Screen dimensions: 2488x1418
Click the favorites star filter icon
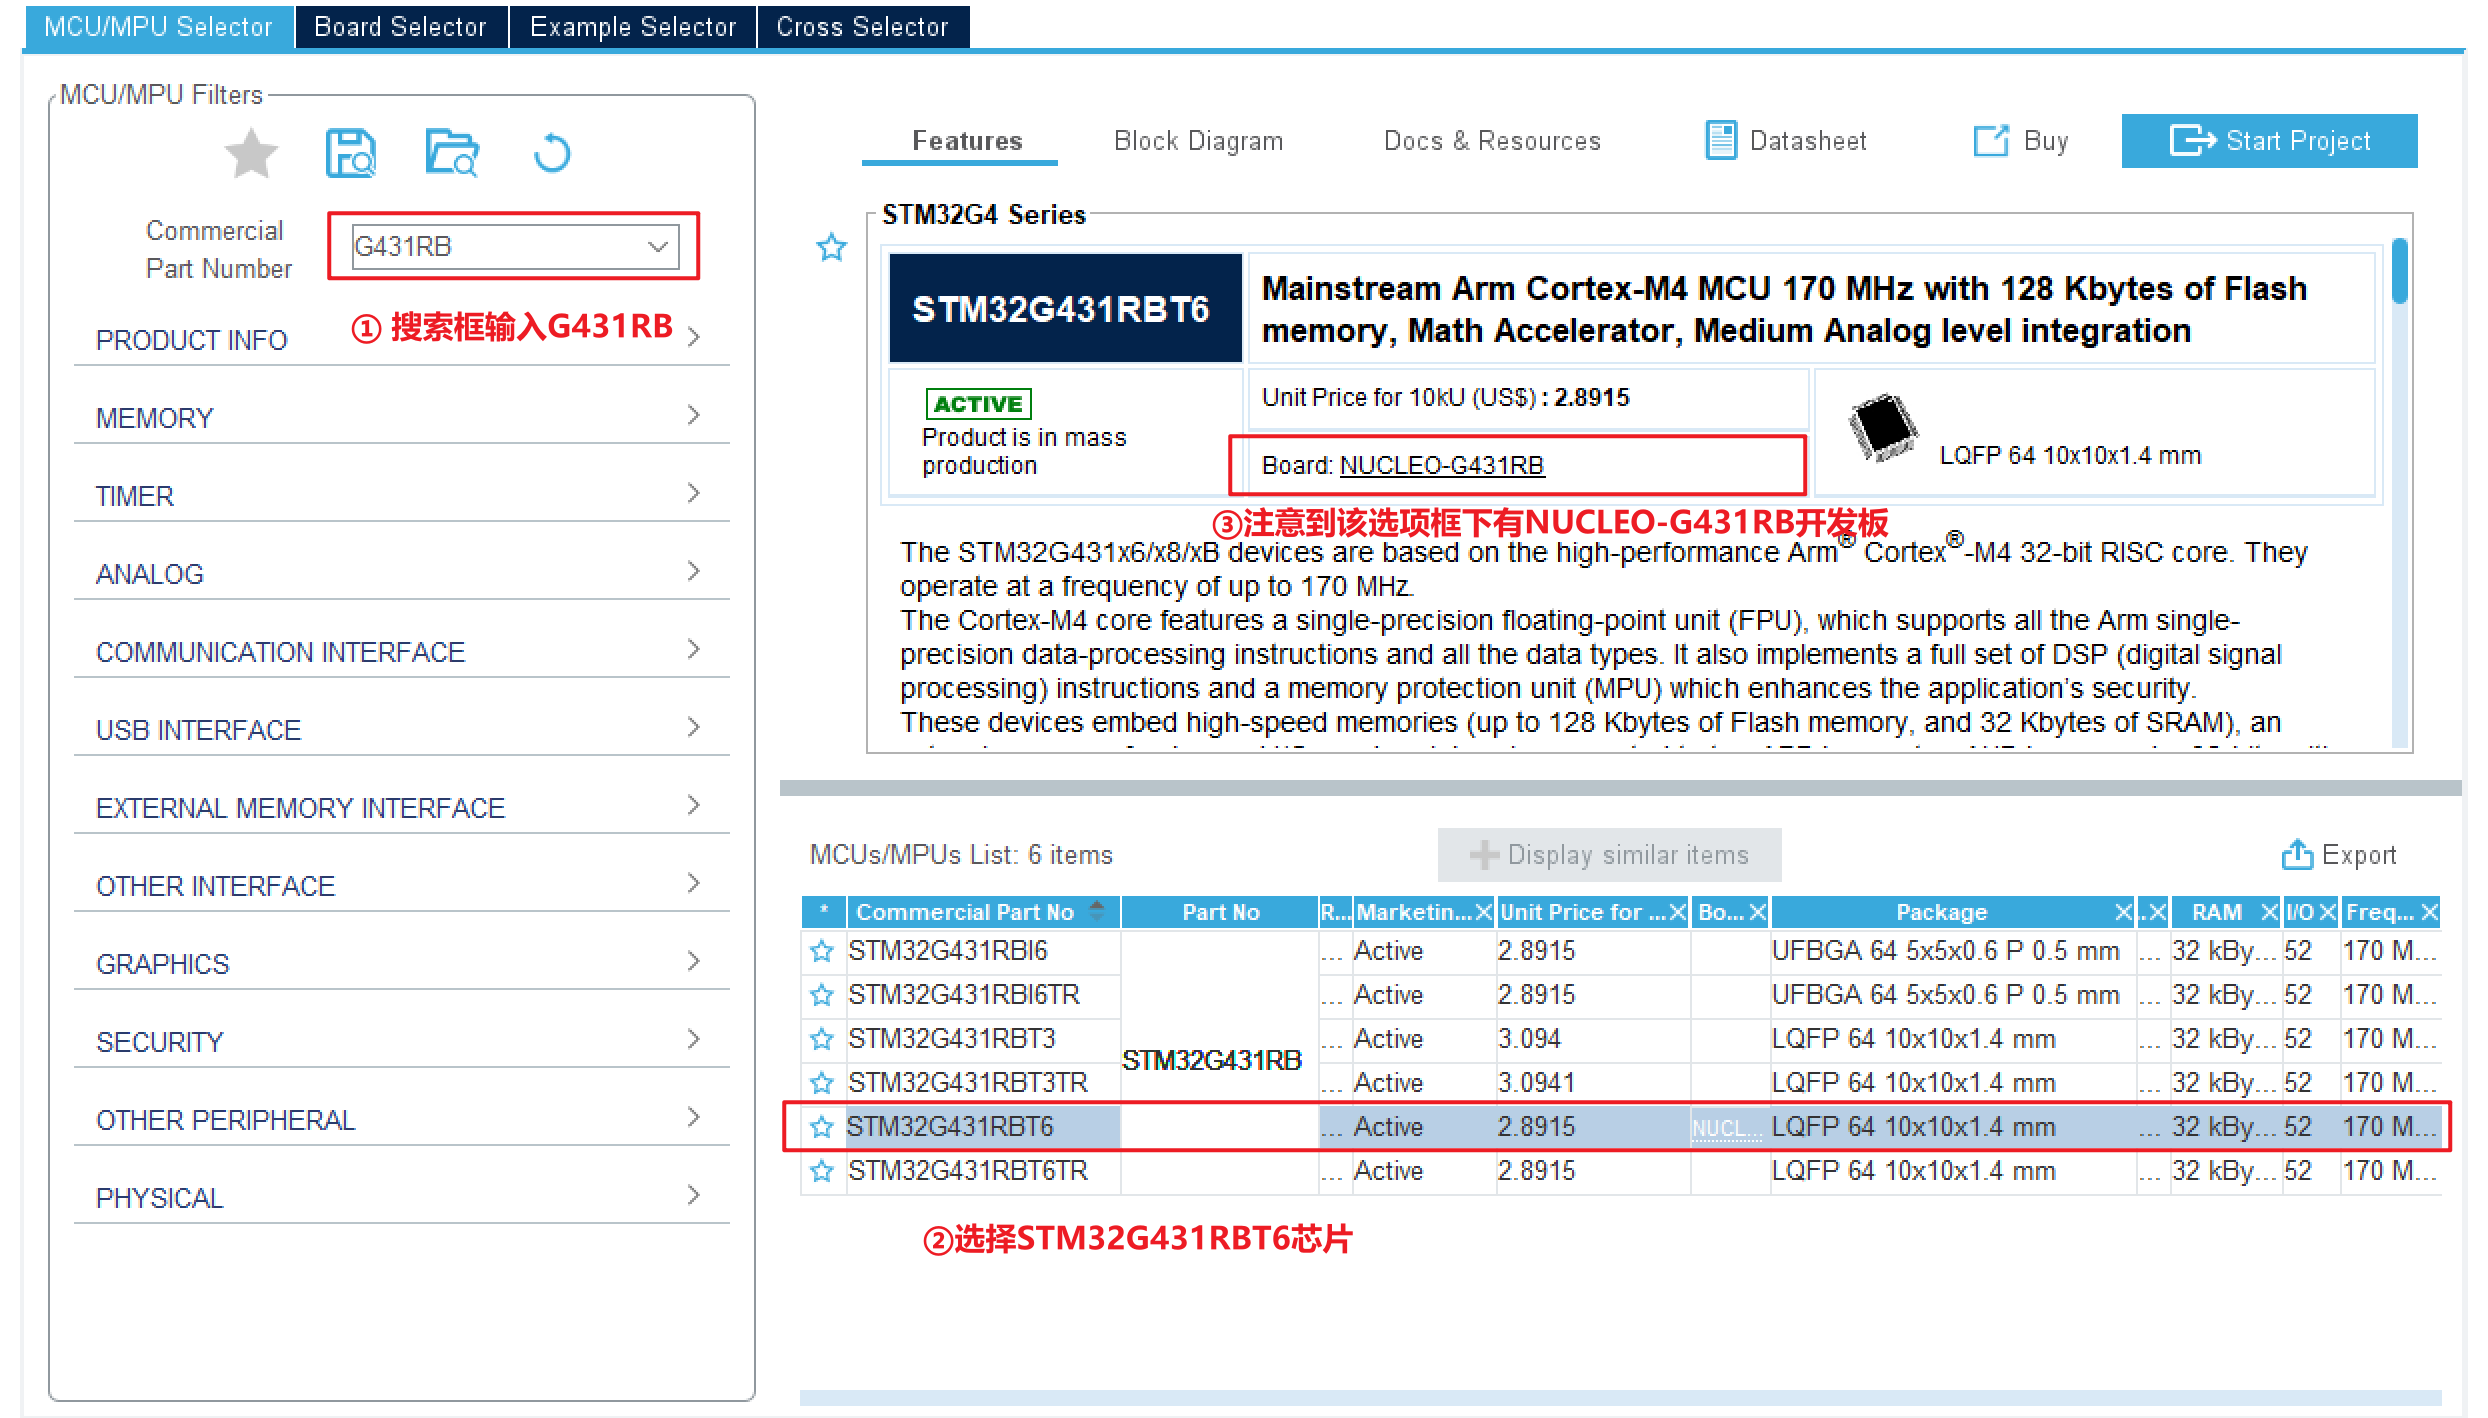click(251, 154)
